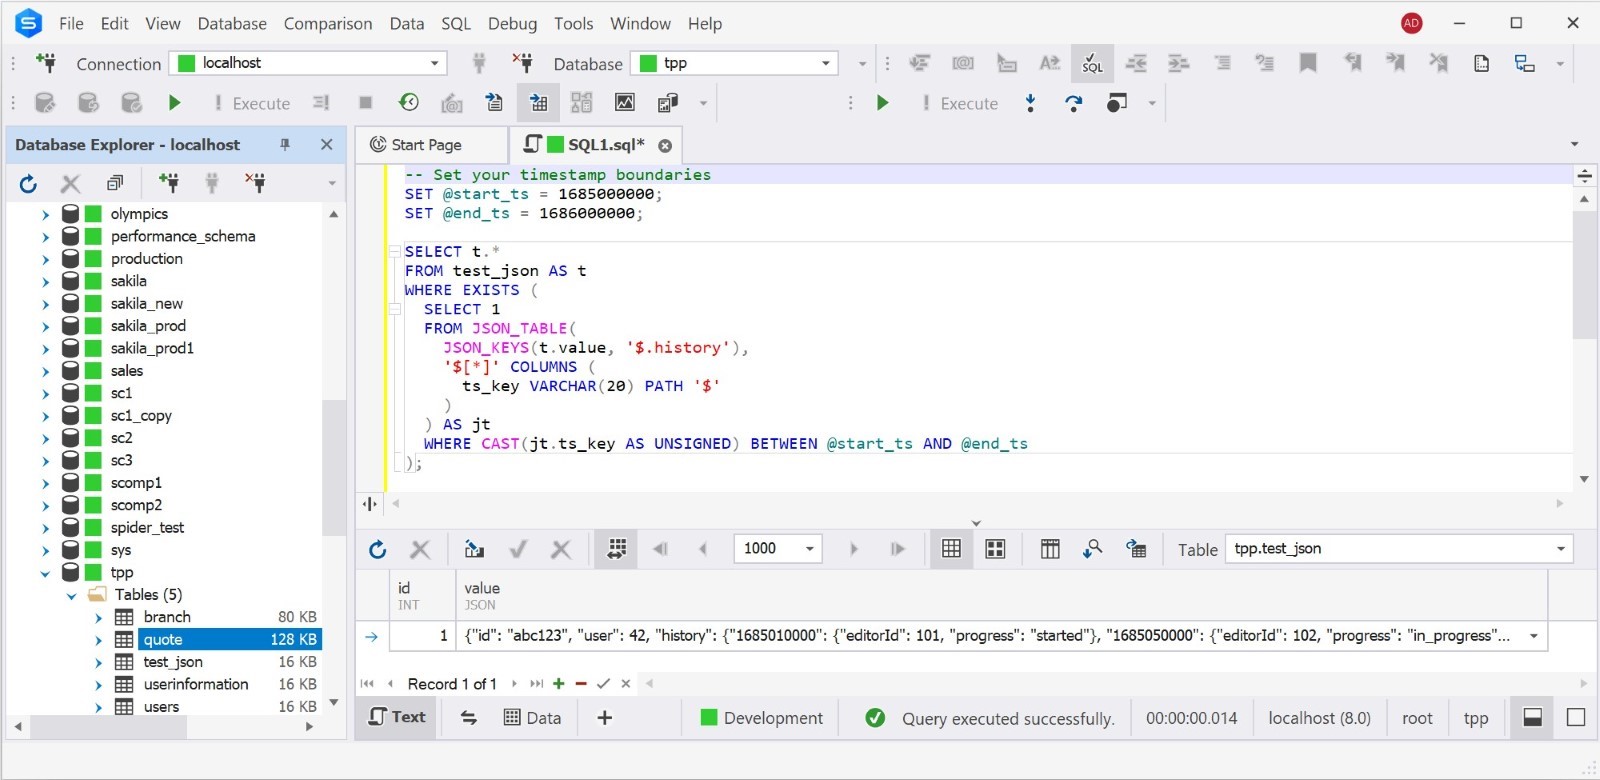Screen dimensions: 1600x780
Task: Close the SQL1.sql* tab
Action: pyautogui.click(x=665, y=145)
